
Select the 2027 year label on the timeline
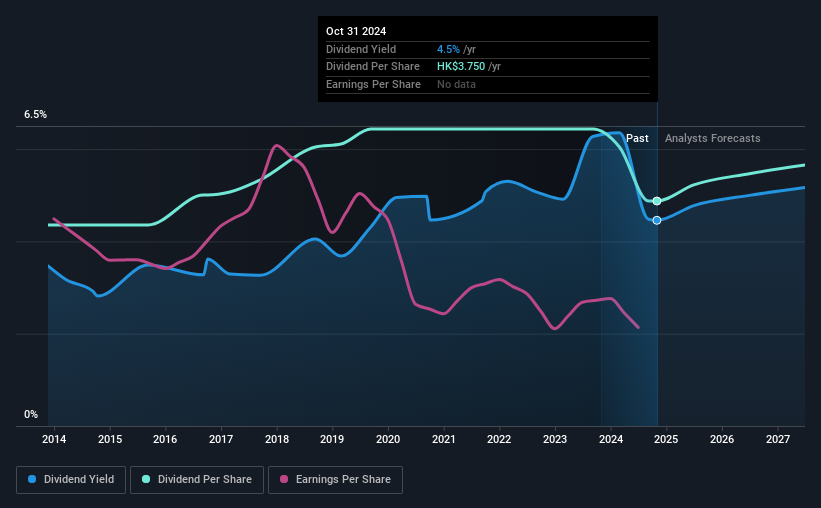point(778,439)
